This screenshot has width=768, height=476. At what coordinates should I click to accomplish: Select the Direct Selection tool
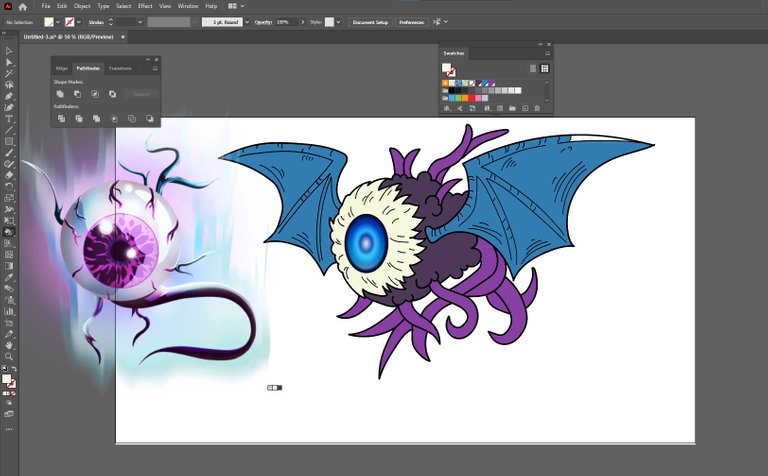pyautogui.click(x=9, y=62)
